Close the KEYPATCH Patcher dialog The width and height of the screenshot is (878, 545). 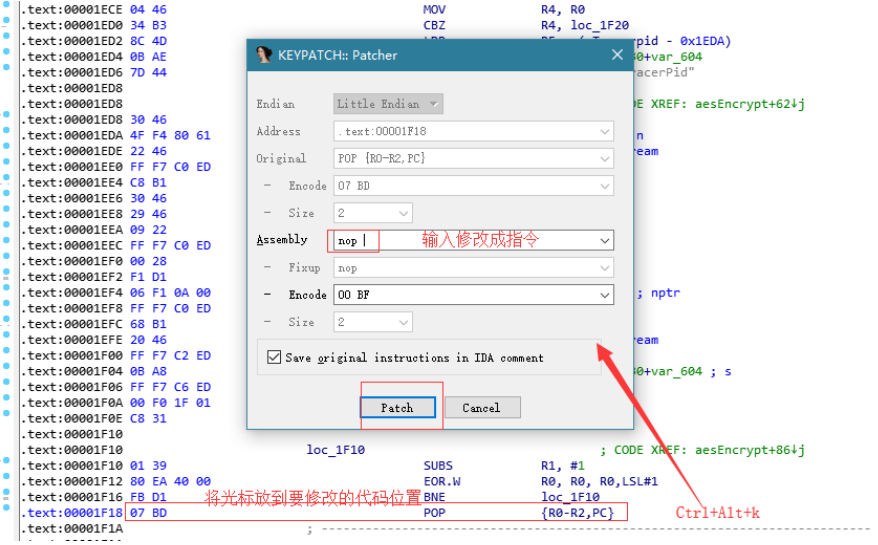tap(617, 55)
